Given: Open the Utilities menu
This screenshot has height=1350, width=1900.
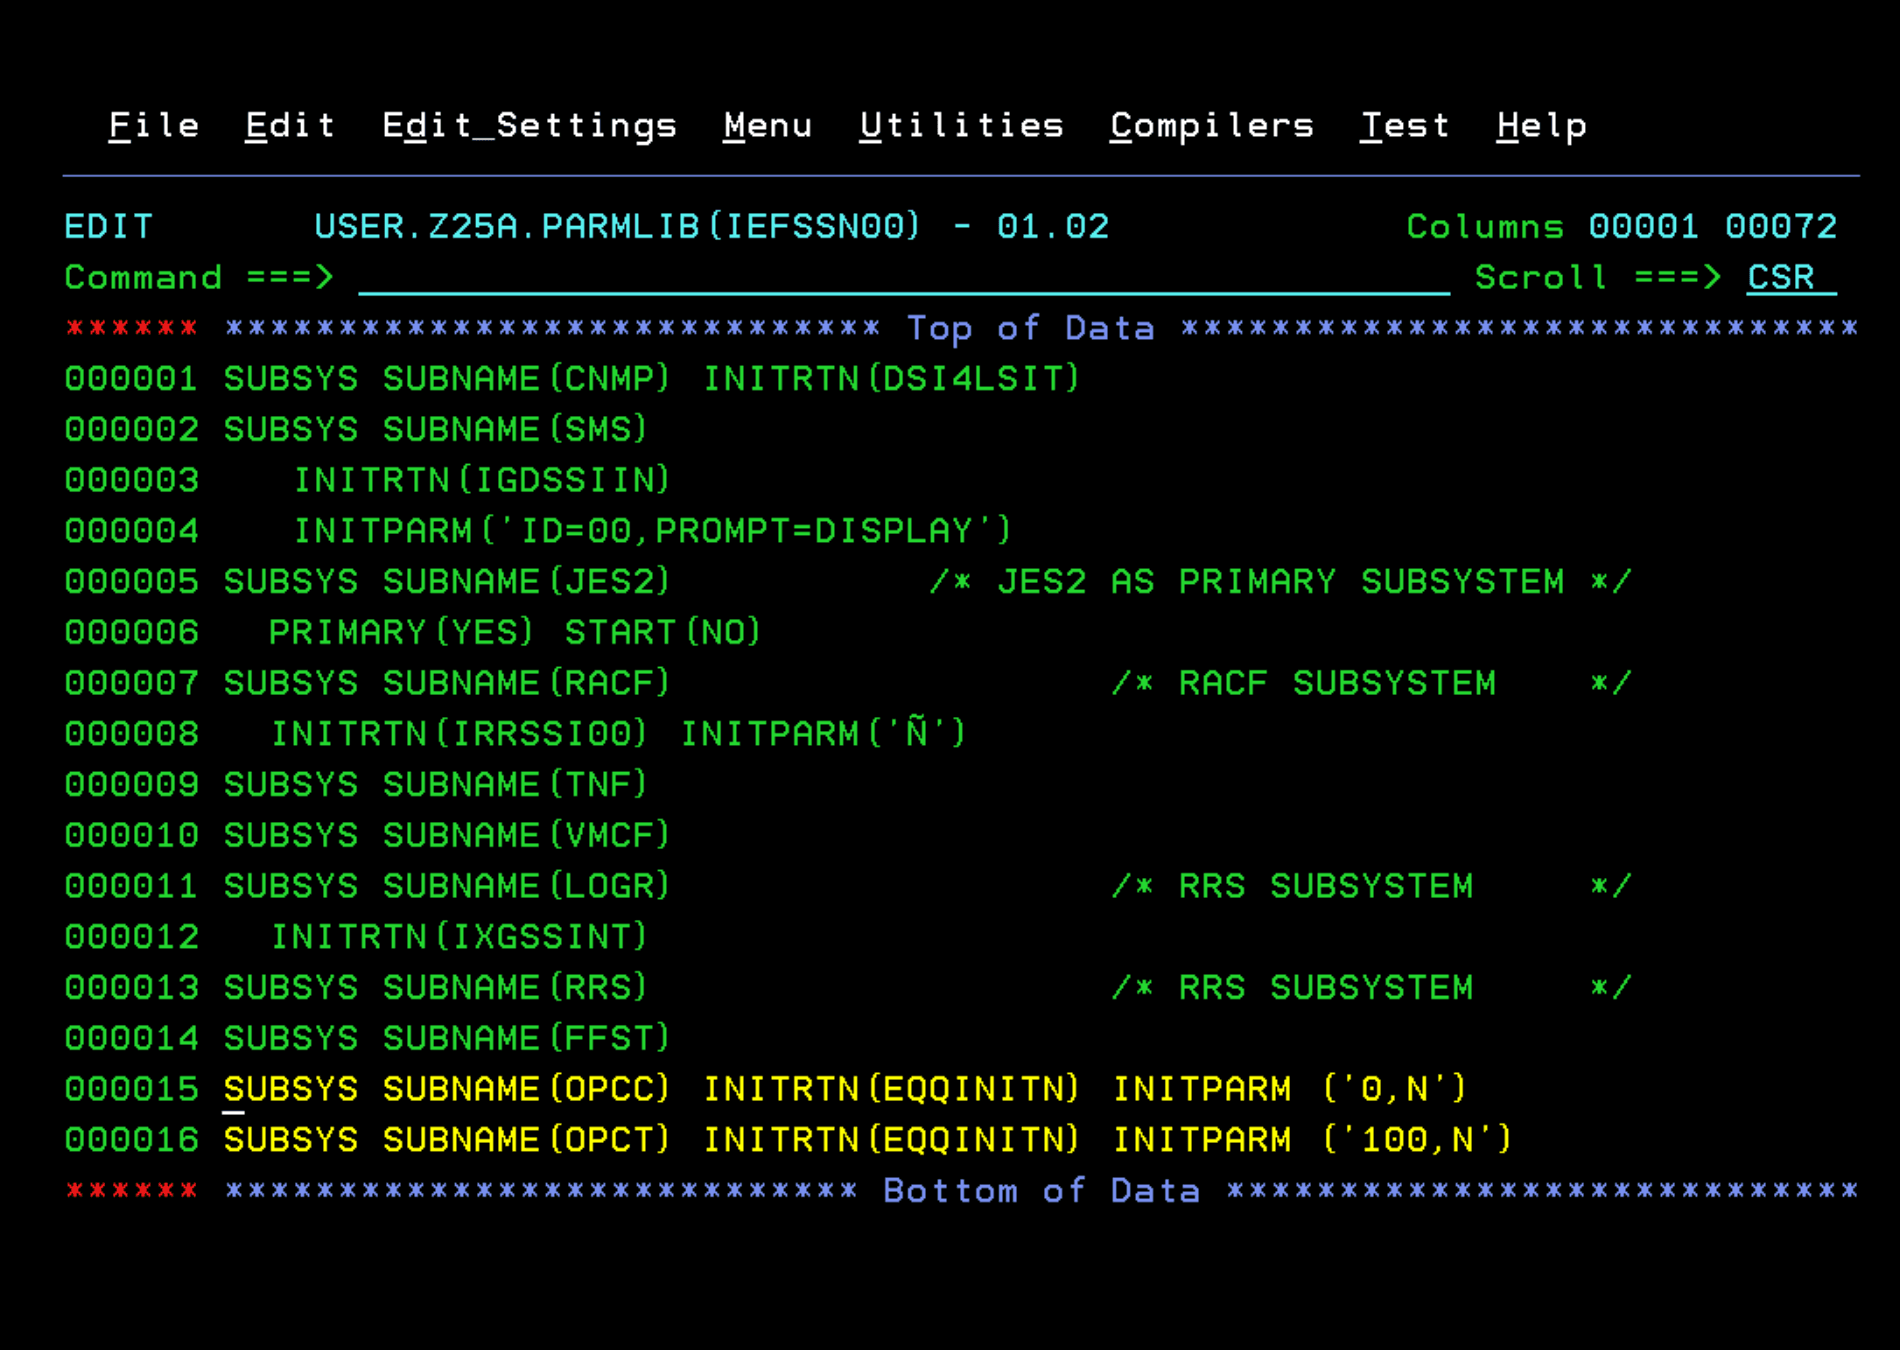Looking at the screenshot, I should click(x=961, y=126).
